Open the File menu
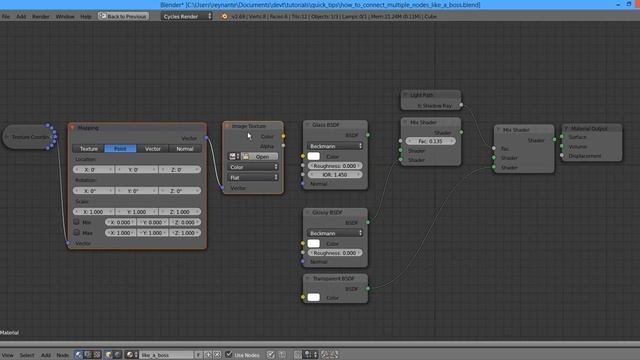The height and width of the screenshot is (360, 640). click(x=6, y=16)
